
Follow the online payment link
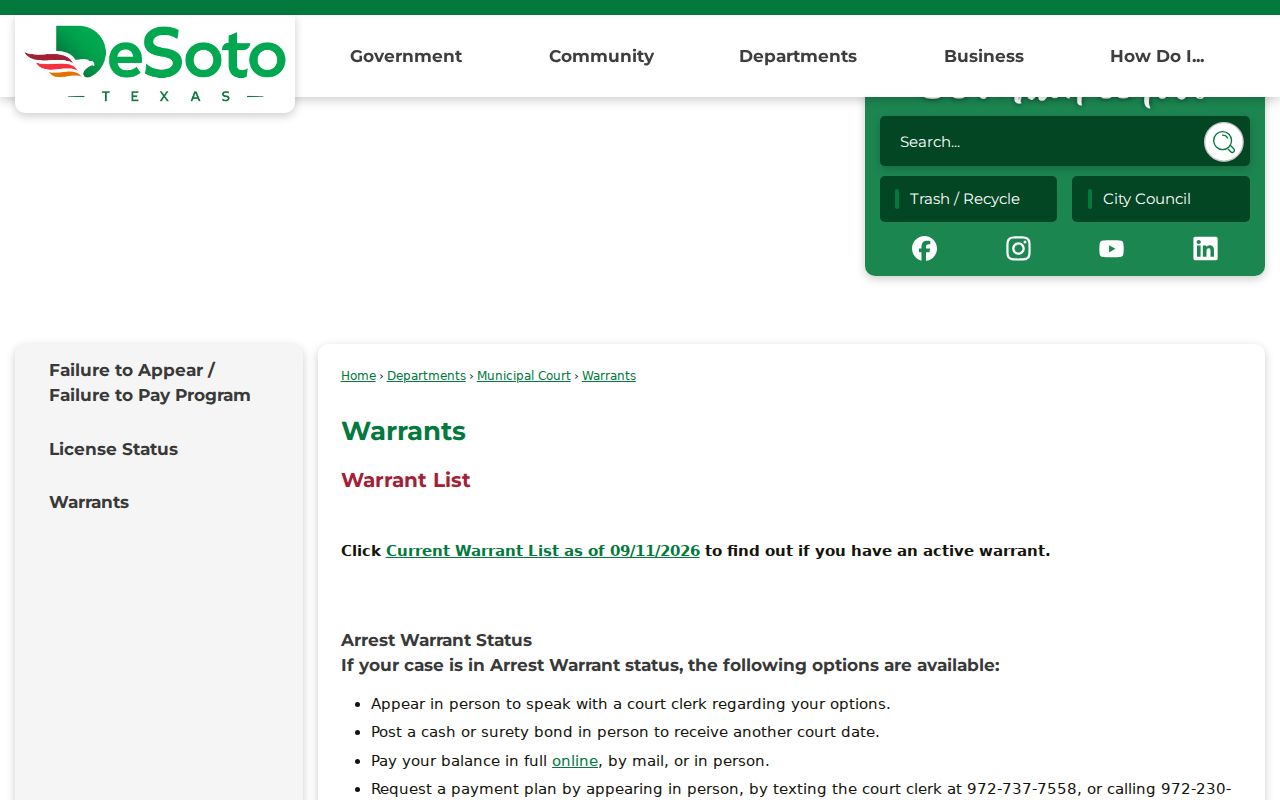click(575, 761)
